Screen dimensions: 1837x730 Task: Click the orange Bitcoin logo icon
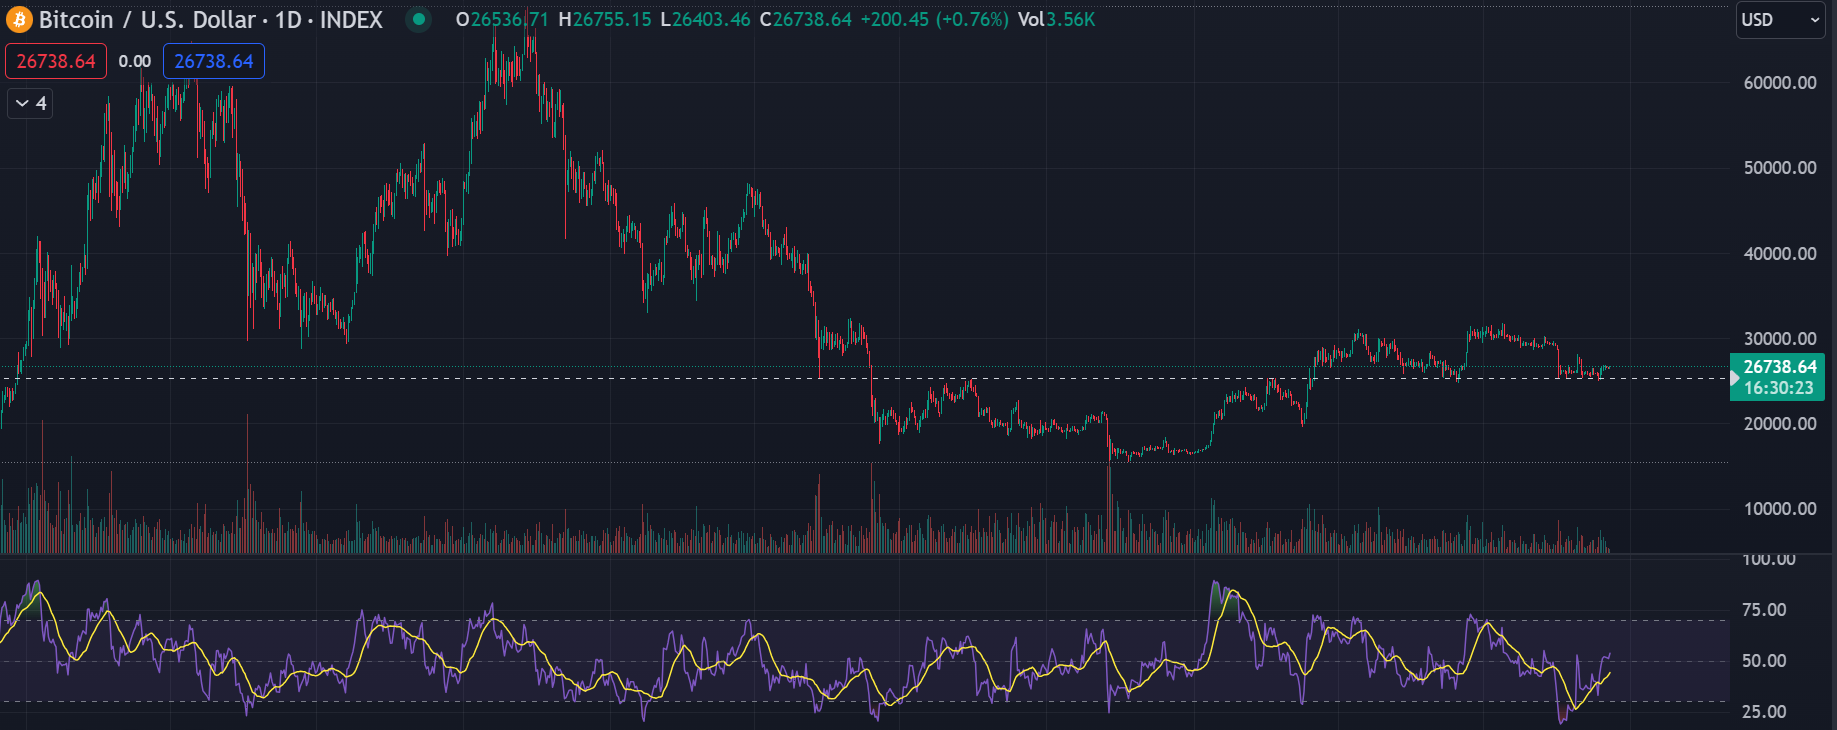pyautogui.click(x=19, y=20)
